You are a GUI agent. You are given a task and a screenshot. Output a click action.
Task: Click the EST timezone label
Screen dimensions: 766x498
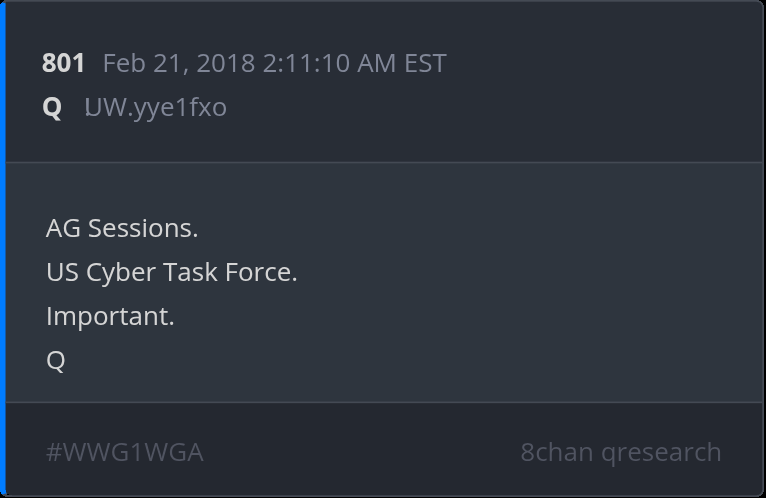pyautogui.click(x=425, y=63)
